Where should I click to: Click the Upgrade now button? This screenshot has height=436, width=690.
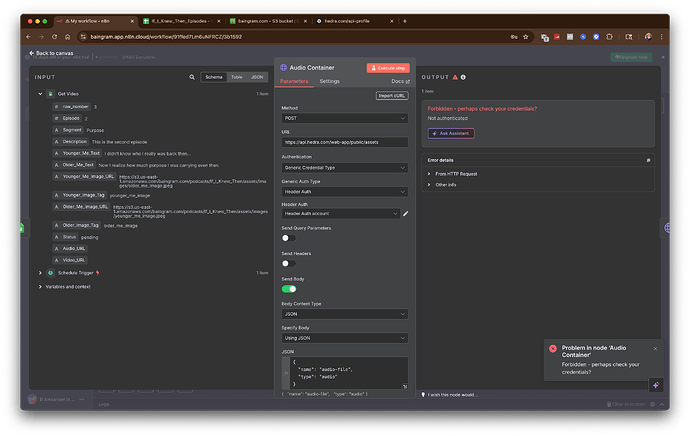631,57
